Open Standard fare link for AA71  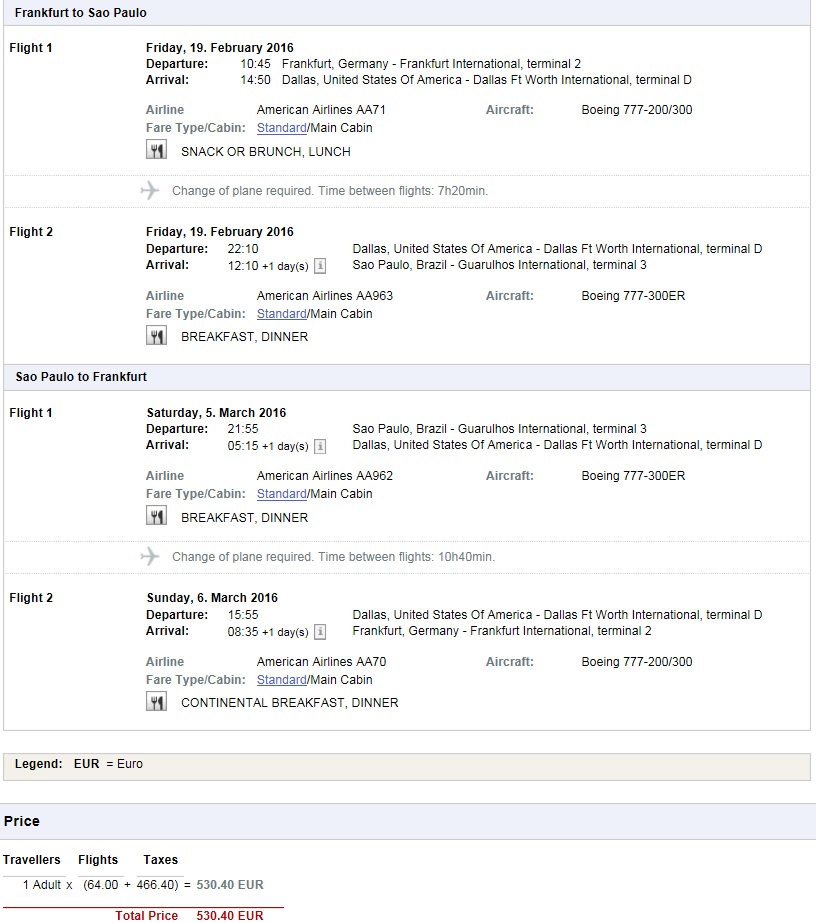281,128
